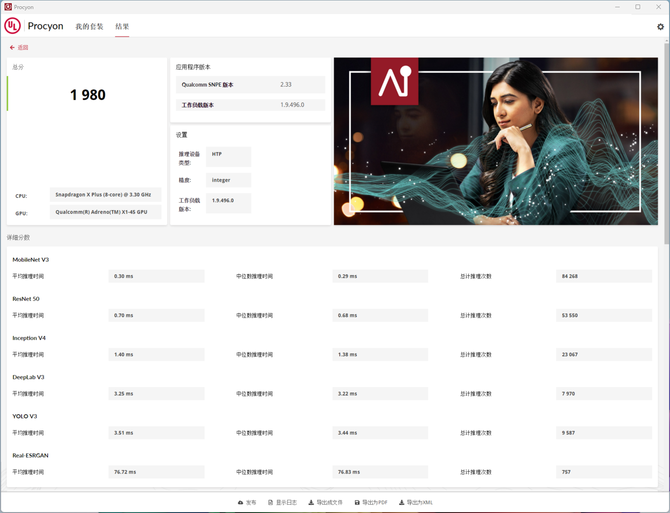
Task: Click the Snapdragon X Plus CPU field
Action: pos(106,195)
